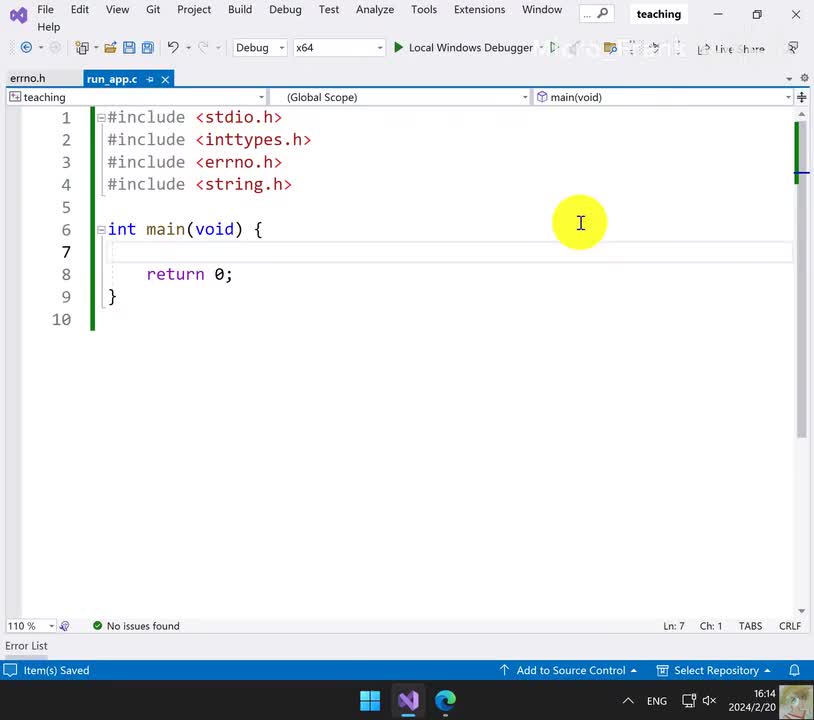The height and width of the screenshot is (720, 814).
Task: Click the scrollbar down arrow
Action: click(802, 611)
